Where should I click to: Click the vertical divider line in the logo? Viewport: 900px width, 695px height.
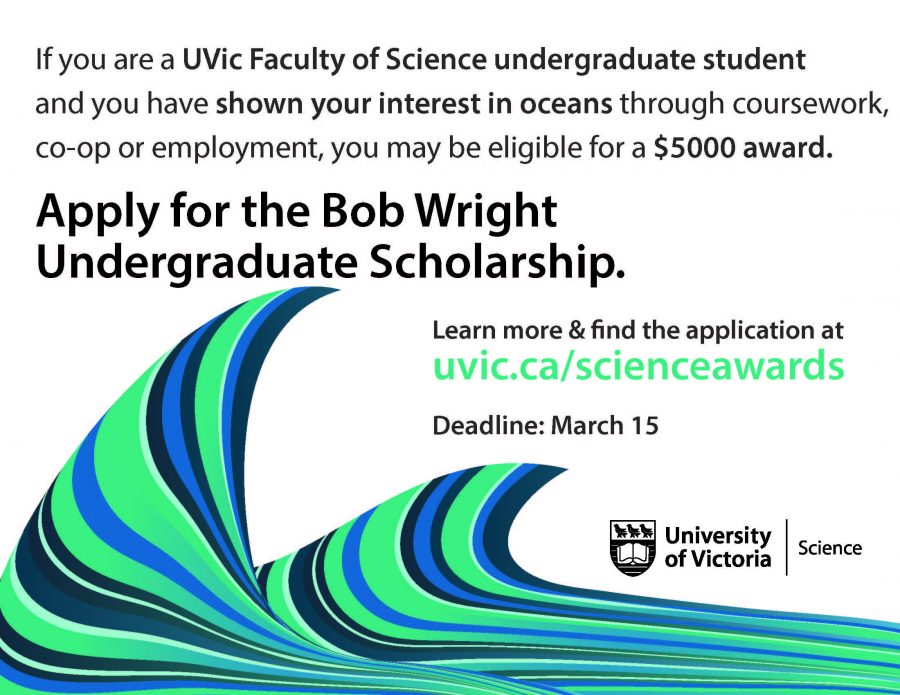click(786, 547)
